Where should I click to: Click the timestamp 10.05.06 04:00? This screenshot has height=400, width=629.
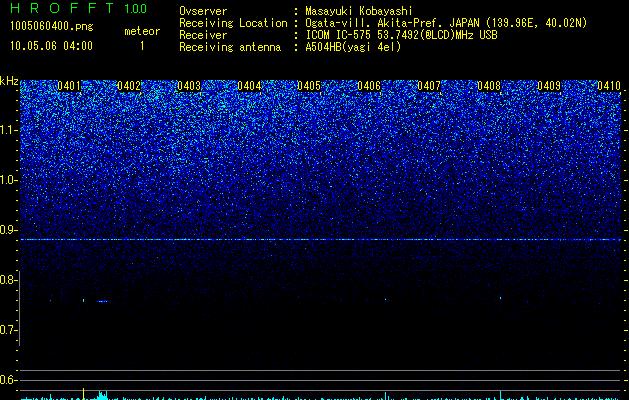click(51, 46)
